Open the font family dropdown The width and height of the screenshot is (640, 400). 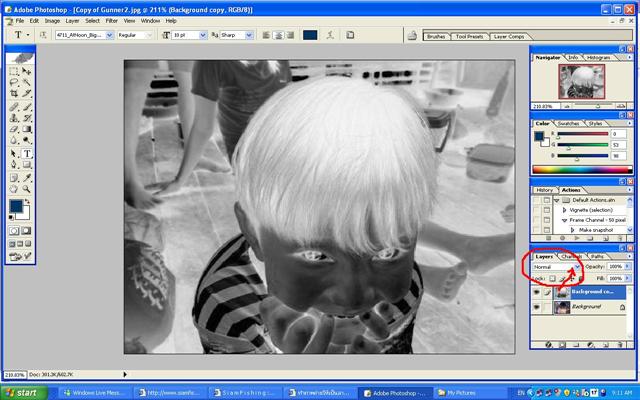point(109,35)
